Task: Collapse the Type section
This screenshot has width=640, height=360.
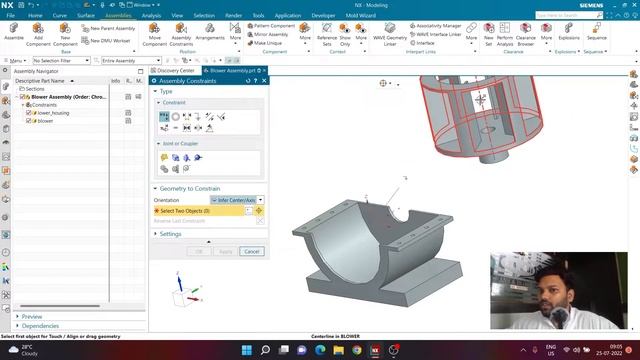Action: click(156, 91)
